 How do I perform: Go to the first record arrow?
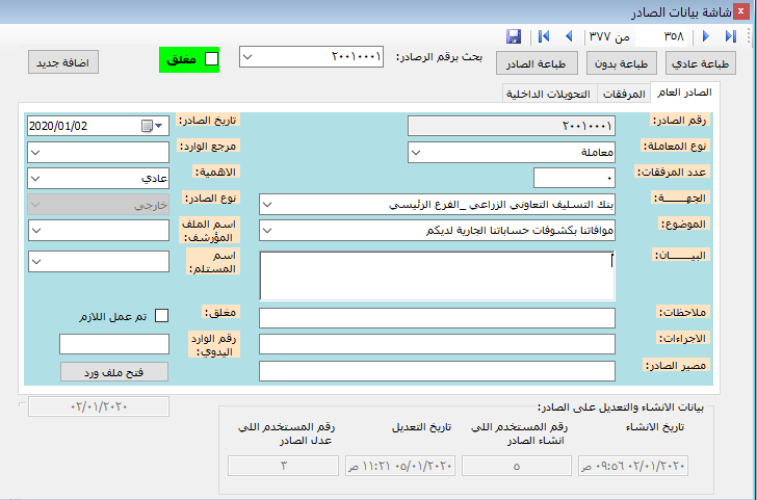544,36
